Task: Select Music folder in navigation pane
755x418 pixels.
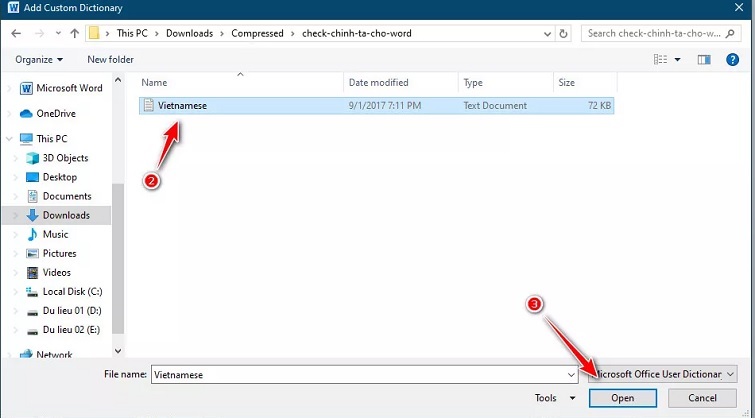Action: (55, 234)
